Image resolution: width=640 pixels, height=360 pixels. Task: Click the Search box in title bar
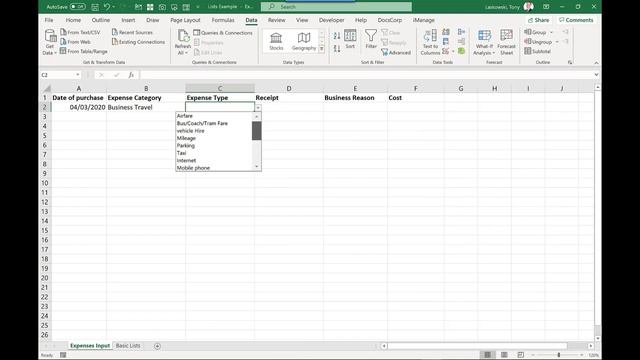(336, 7)
